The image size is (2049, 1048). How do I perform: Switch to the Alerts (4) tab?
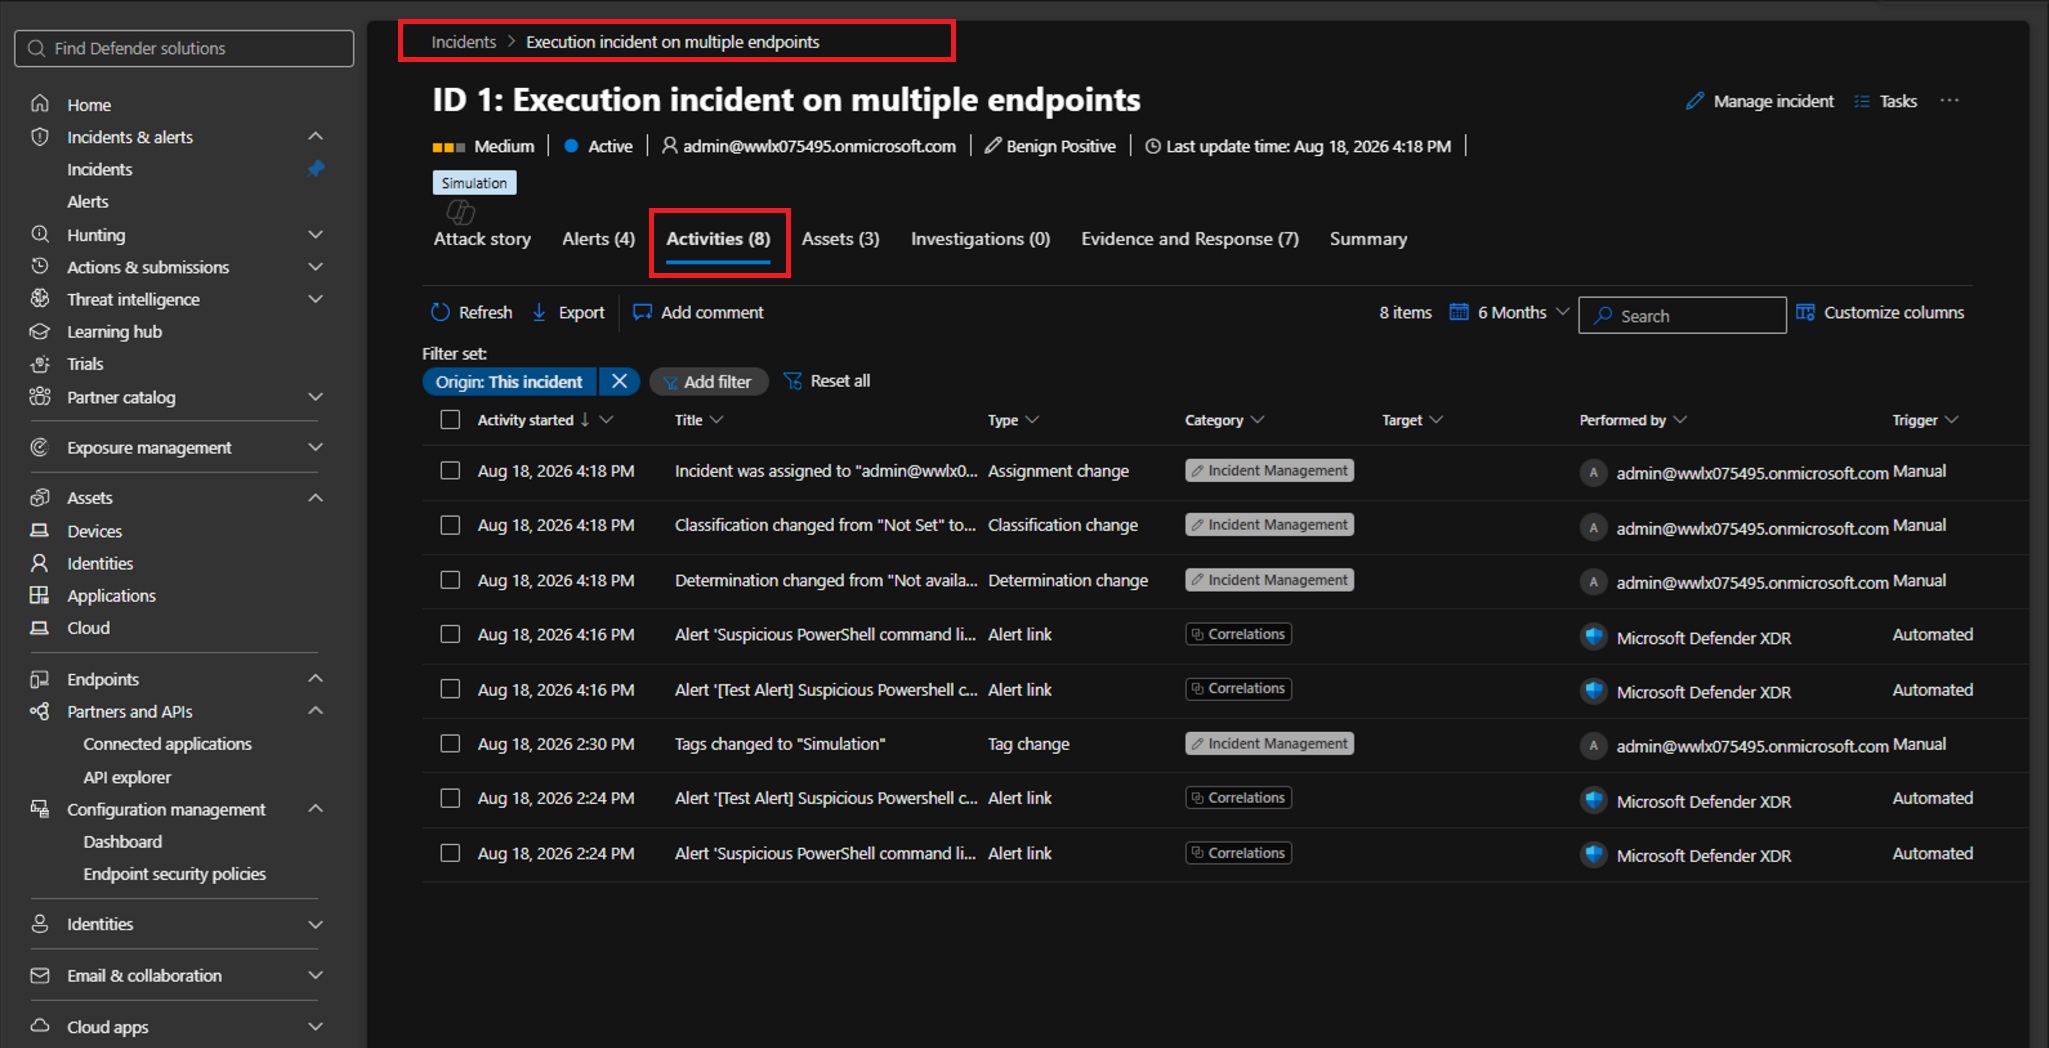pyautogui.click(x=598, y=239)
